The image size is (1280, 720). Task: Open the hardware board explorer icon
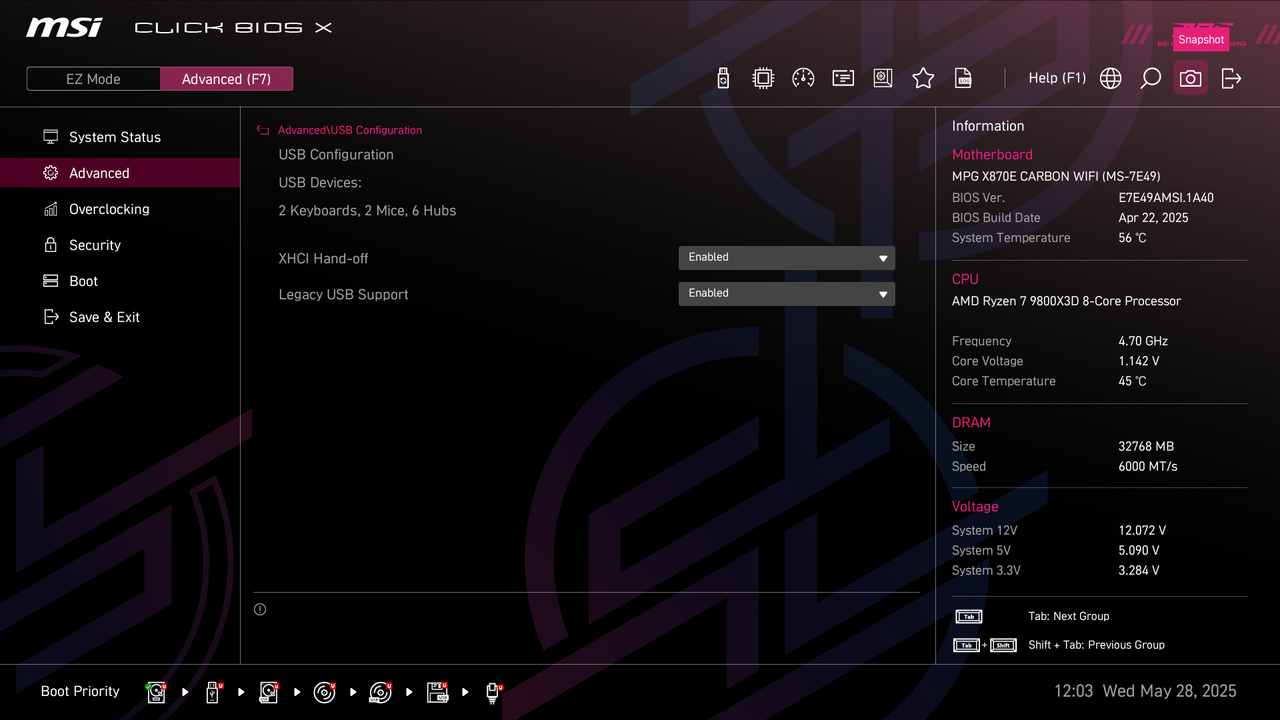[x=883, y=78]
